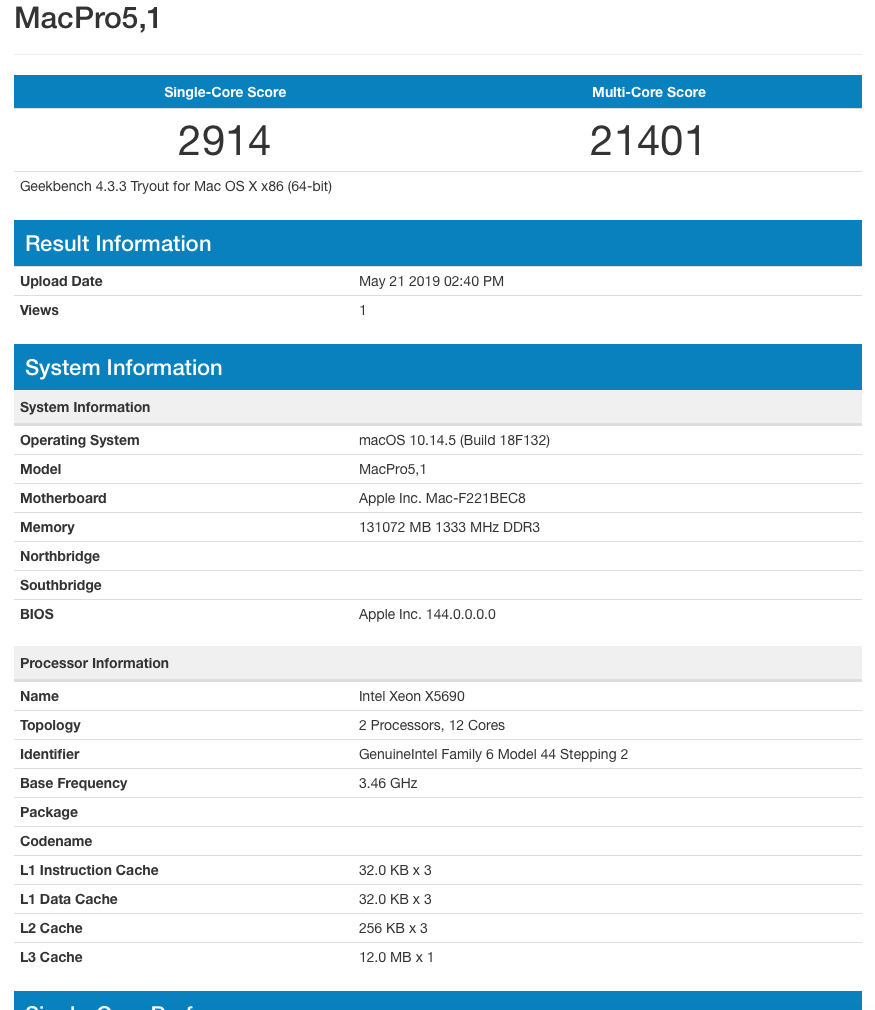Viewport: 875px width, 1010px height.
Task: Click the Package label
Action: tap(49, 812)
